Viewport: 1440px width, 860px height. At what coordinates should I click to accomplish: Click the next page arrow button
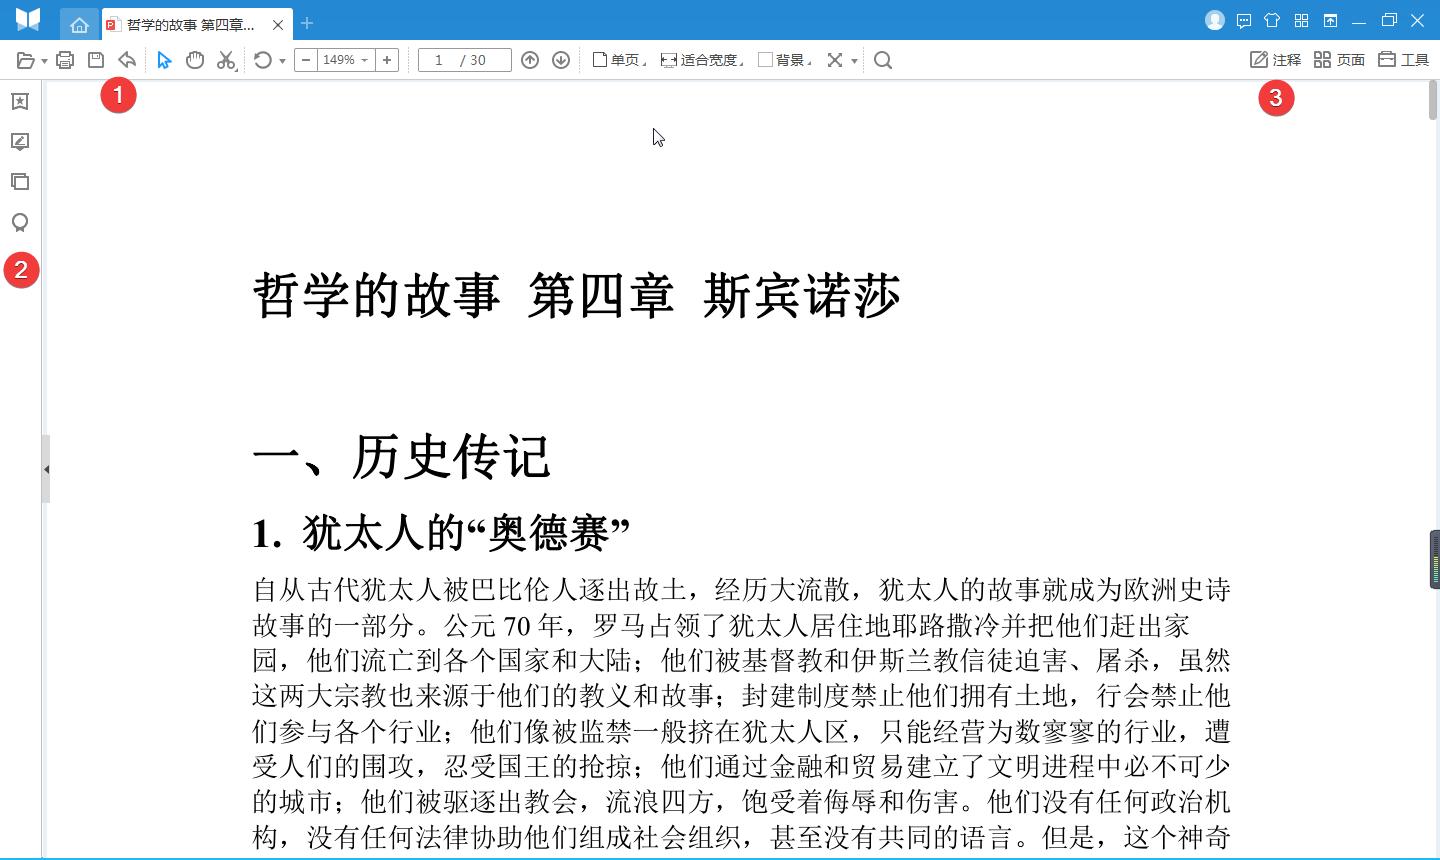[x=561, y=60]
